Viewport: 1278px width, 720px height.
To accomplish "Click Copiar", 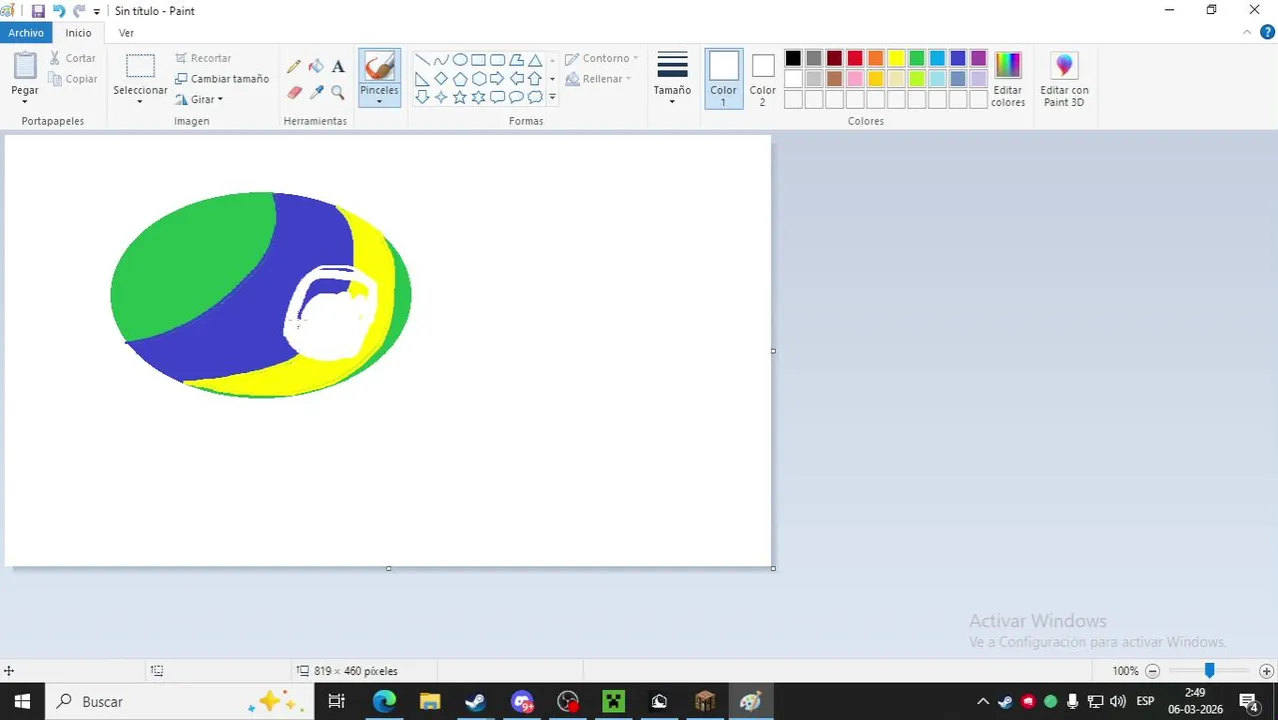I will 73,79.
